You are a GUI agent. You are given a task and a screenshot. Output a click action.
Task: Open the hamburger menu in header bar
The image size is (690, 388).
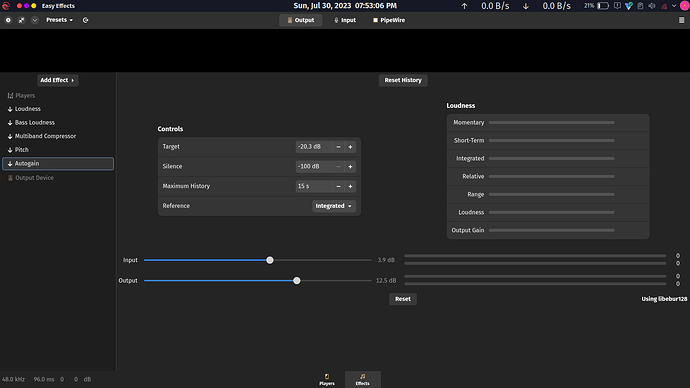tap(681, 20)
